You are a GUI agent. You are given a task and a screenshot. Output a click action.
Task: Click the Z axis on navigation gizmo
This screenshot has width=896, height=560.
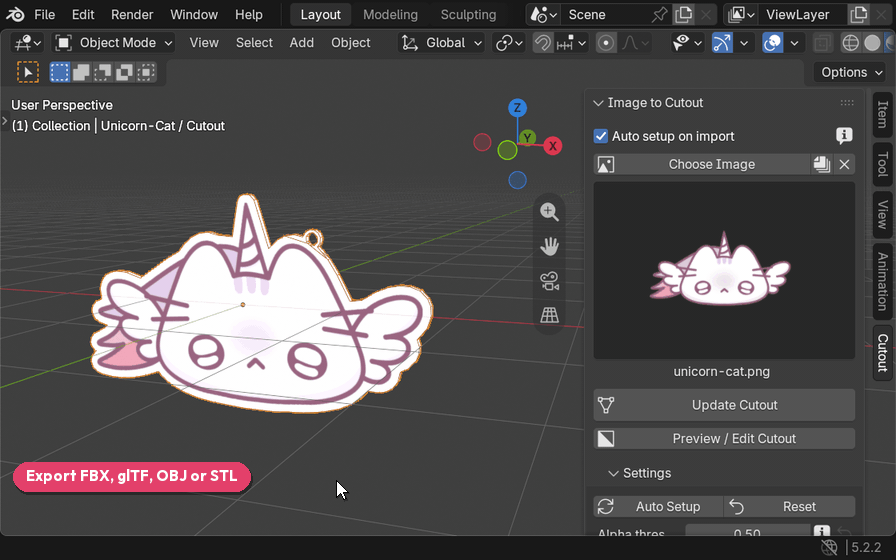[517, 107]
